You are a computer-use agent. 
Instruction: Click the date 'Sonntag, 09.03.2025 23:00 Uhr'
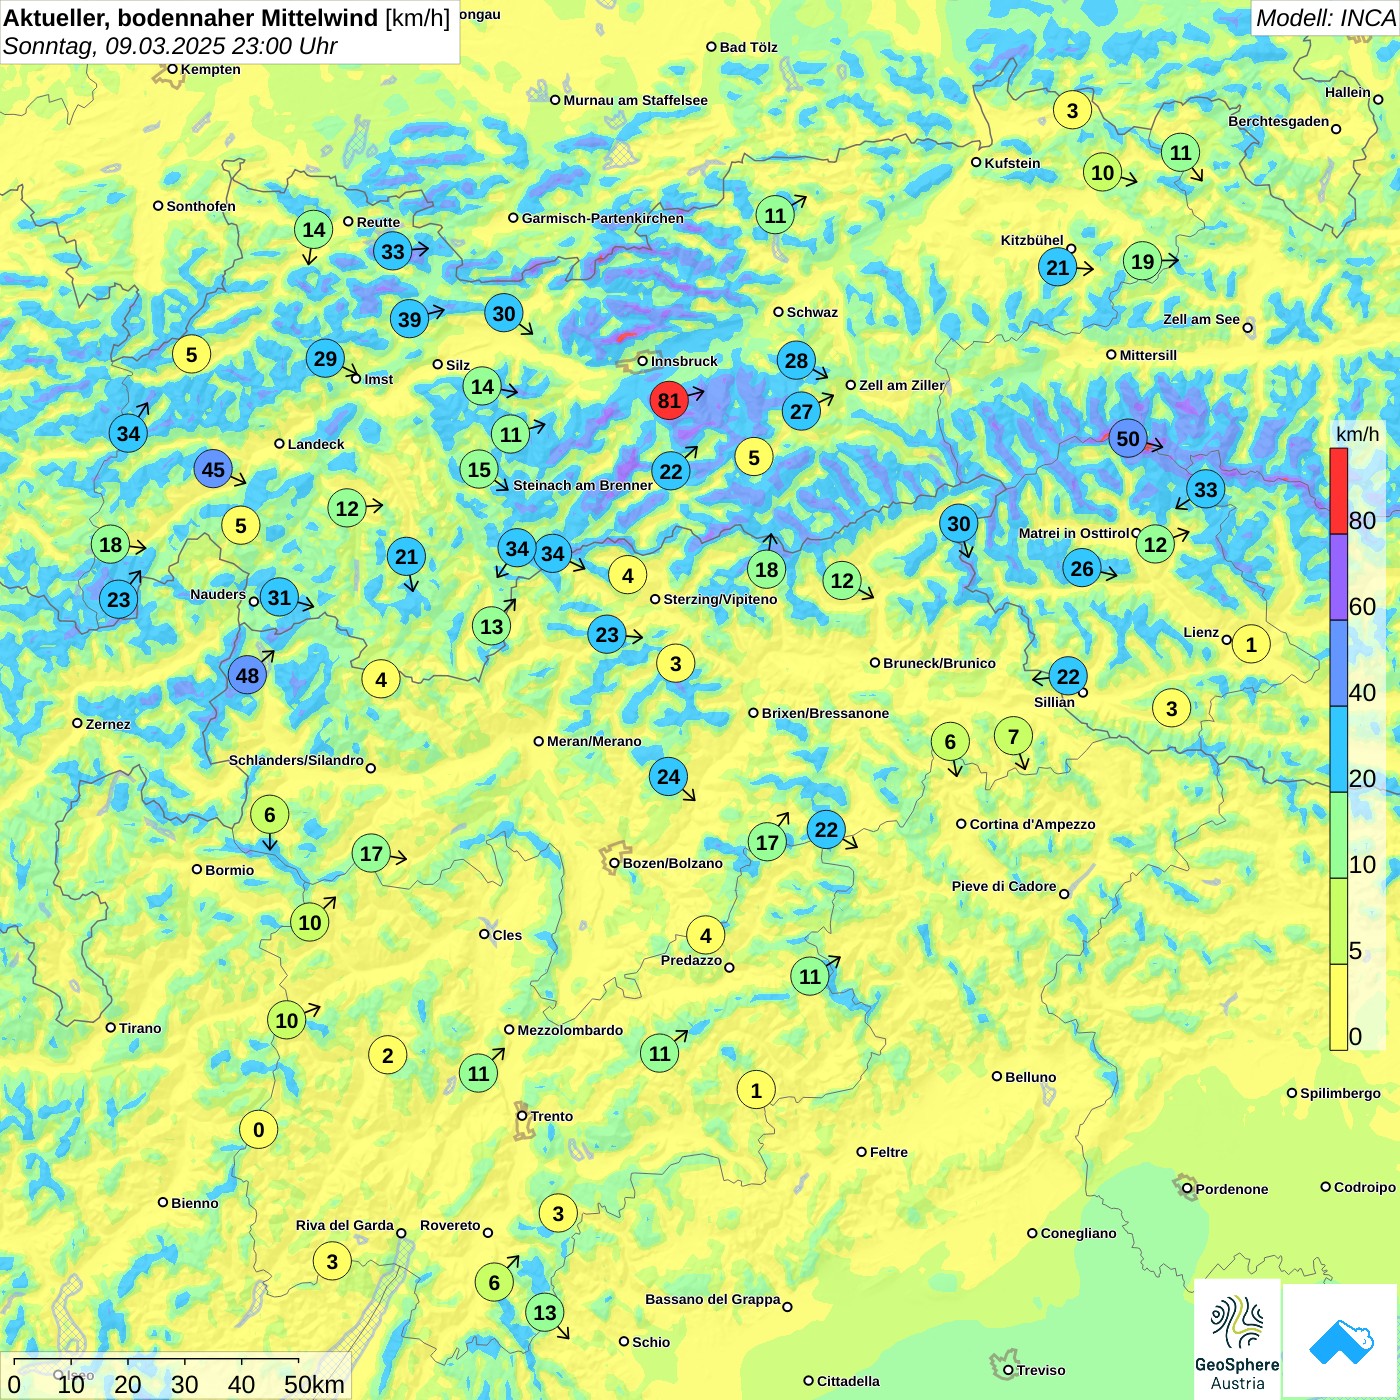pyautogui.click(x=170, y=46)
